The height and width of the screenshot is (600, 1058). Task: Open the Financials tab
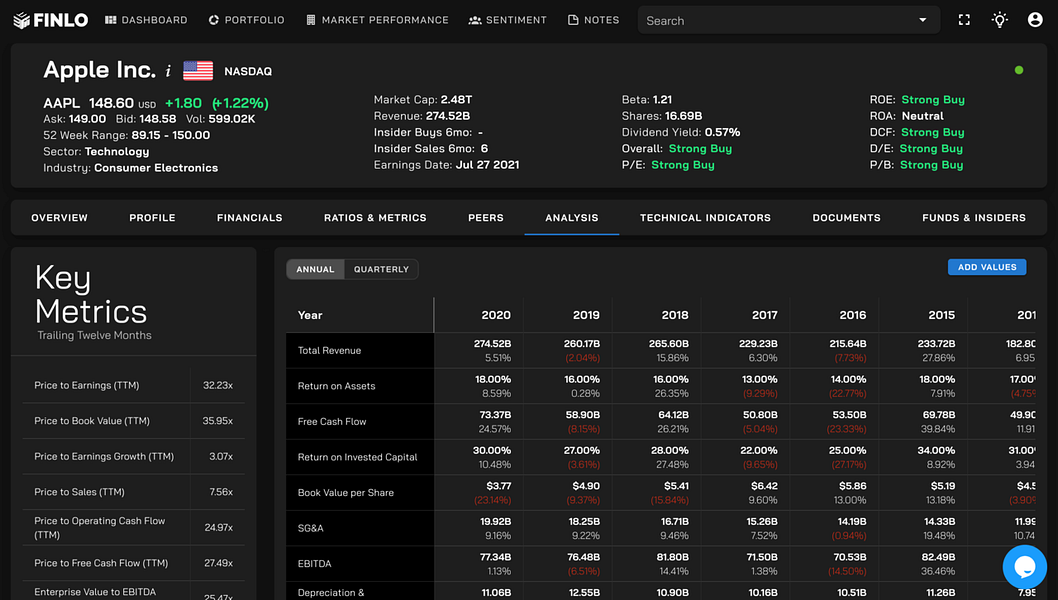(250, 217)
